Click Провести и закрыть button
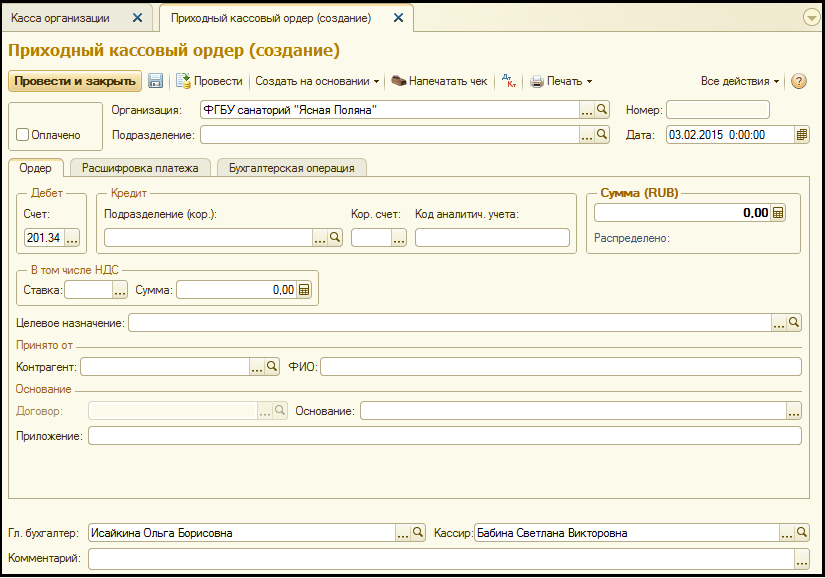Viewport: 825px width, 578px height. (x=73, y=81)
